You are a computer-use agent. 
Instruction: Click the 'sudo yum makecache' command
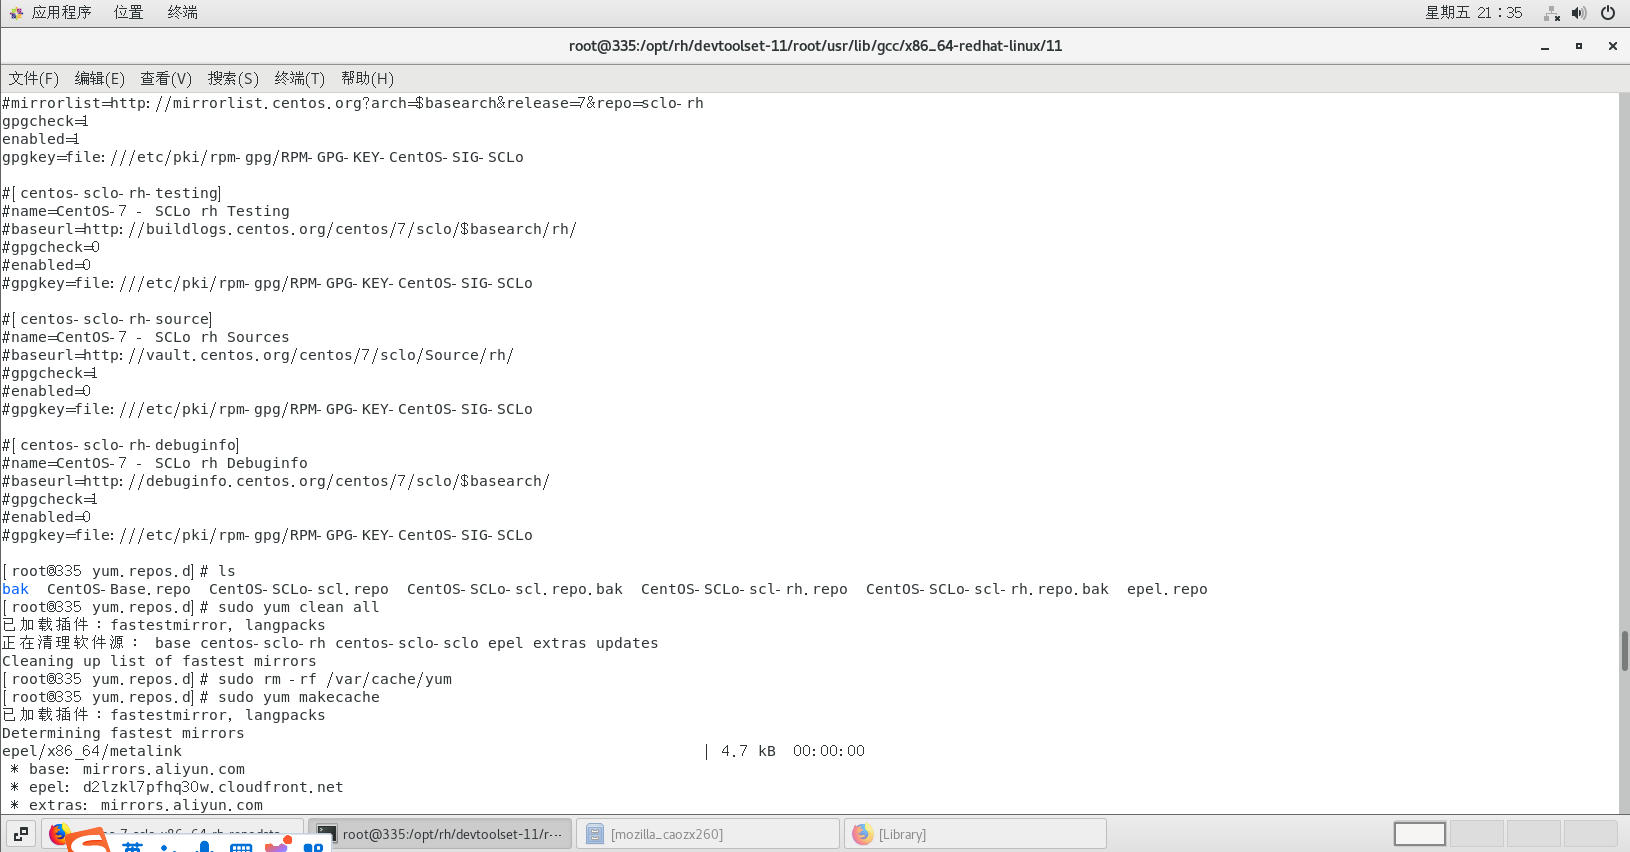tap(299, 697)
